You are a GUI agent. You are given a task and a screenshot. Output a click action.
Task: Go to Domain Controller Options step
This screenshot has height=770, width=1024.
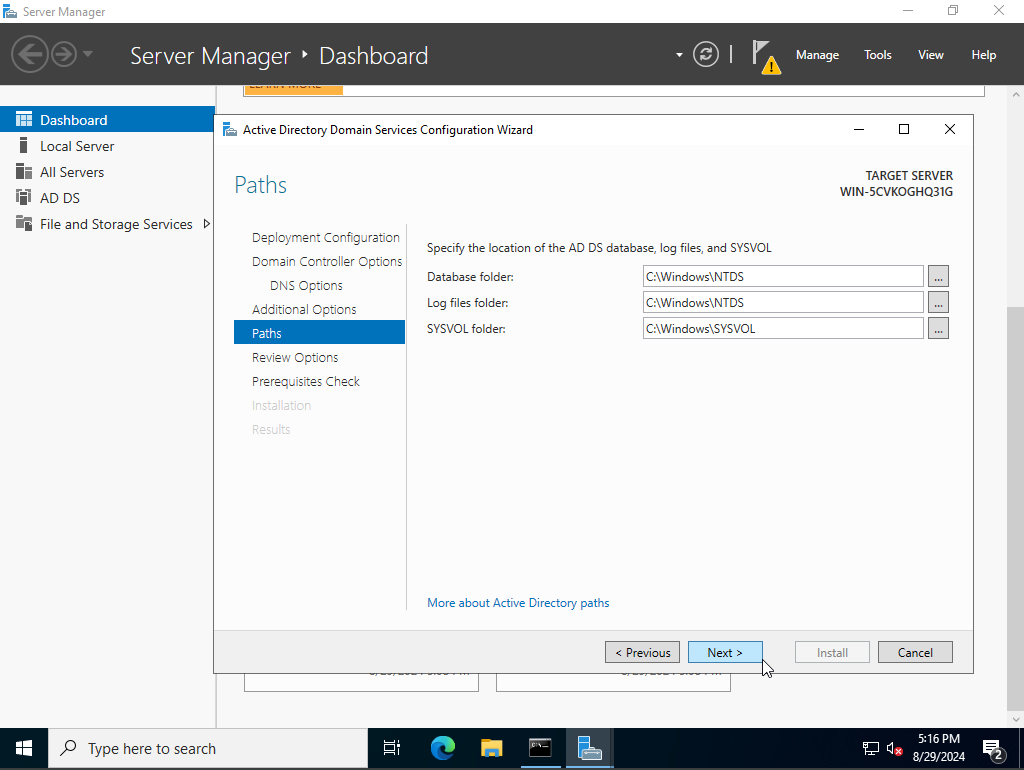327,261
